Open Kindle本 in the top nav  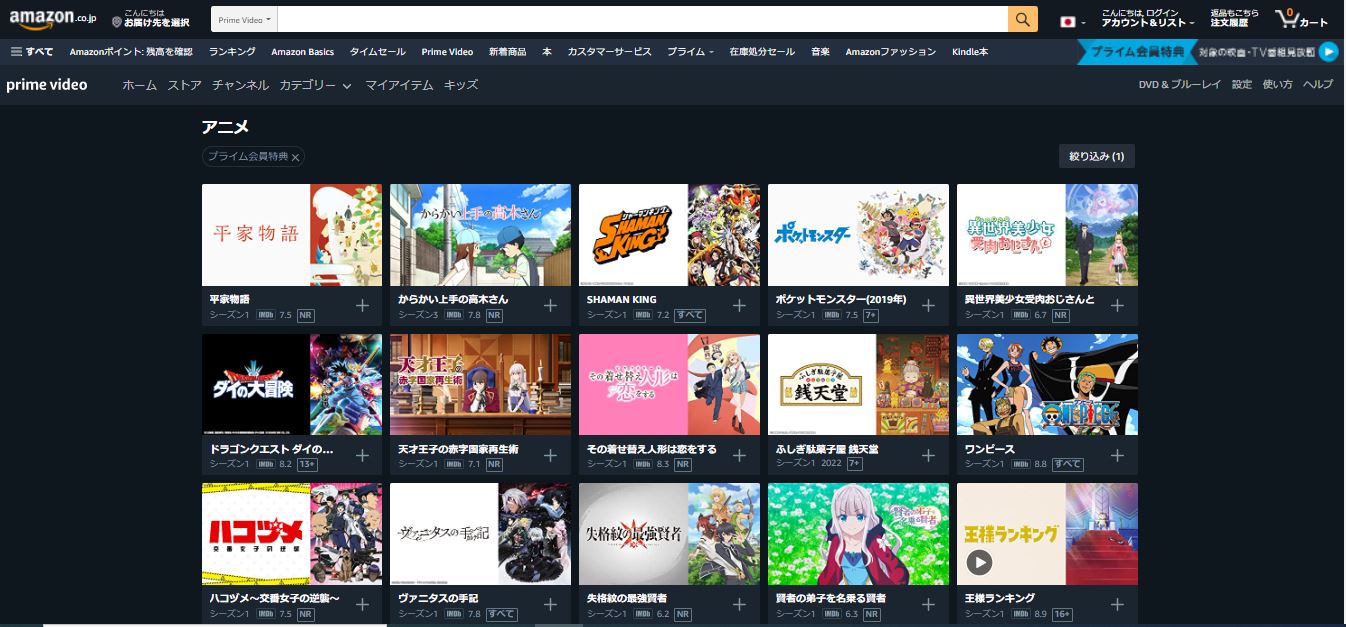pos(970,52)
